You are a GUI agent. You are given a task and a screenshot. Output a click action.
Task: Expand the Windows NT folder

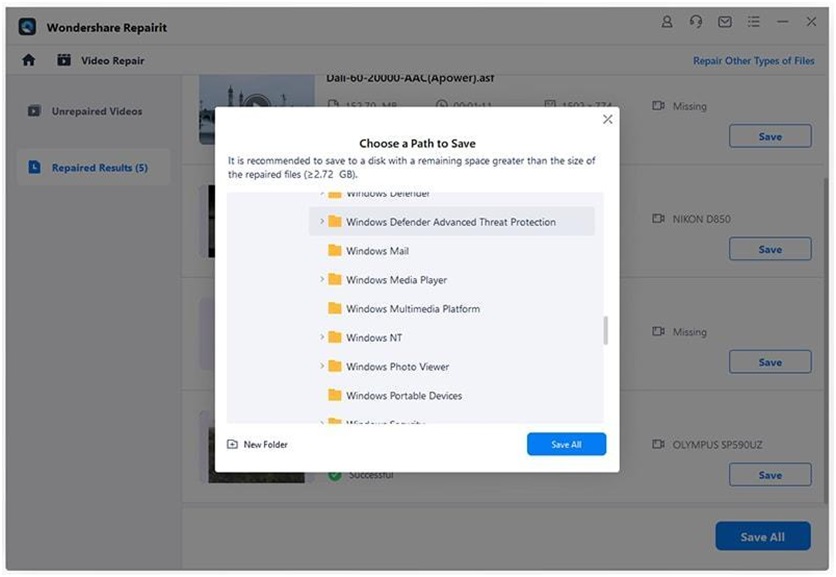(321, 337)
